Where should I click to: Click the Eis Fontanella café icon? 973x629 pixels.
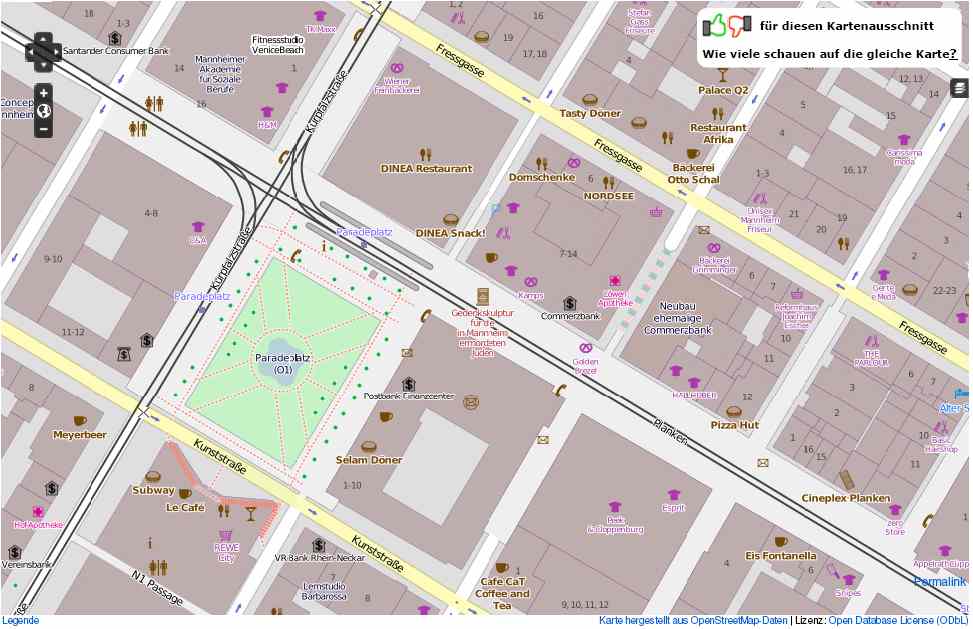click(781, 542)
